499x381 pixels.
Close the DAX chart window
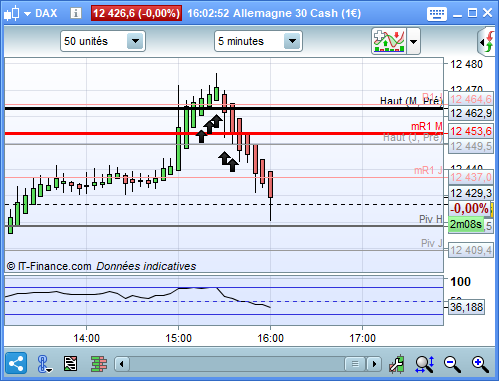487,13
